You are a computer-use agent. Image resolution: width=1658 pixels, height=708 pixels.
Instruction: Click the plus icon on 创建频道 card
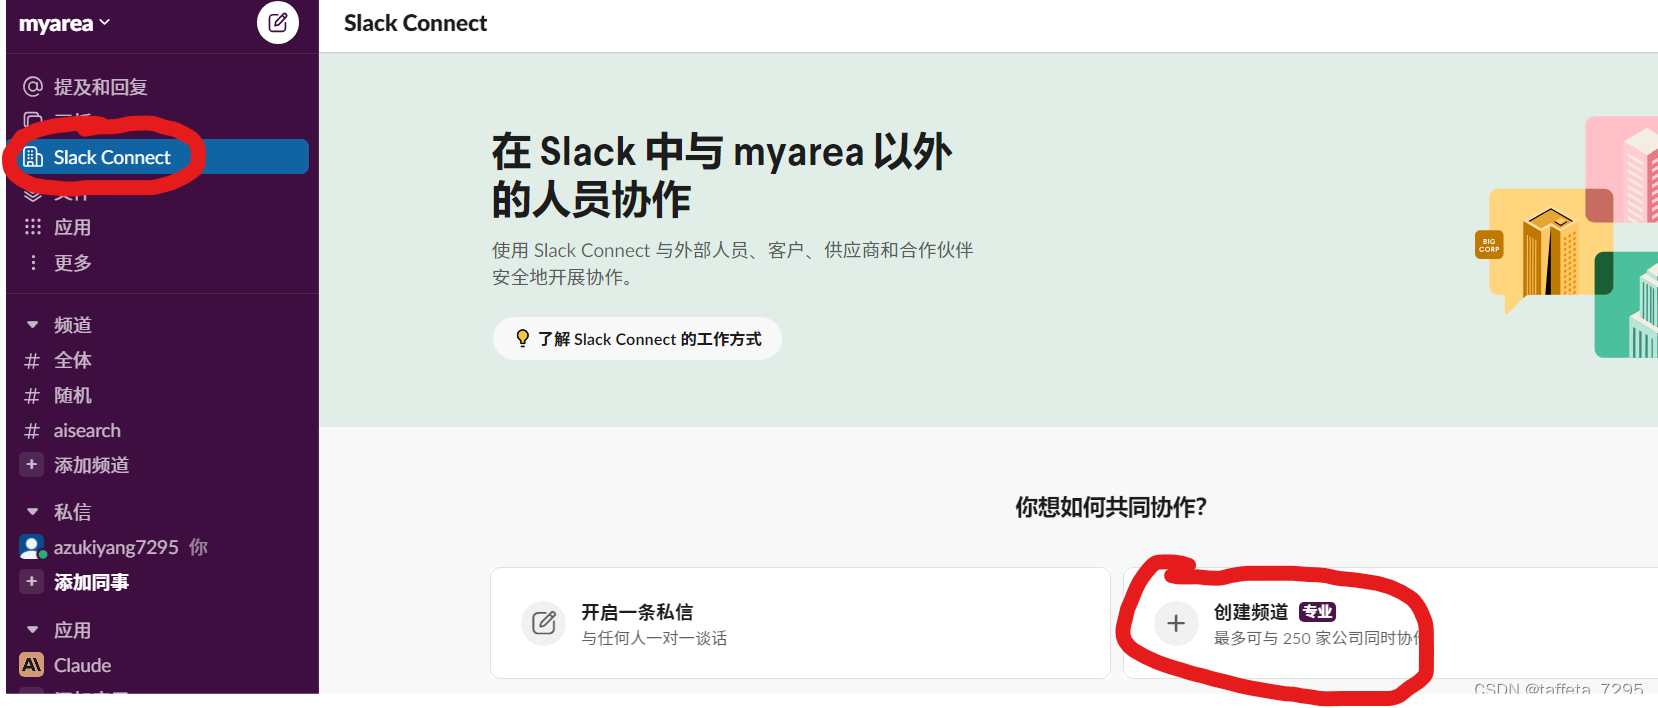[1176, 623]
